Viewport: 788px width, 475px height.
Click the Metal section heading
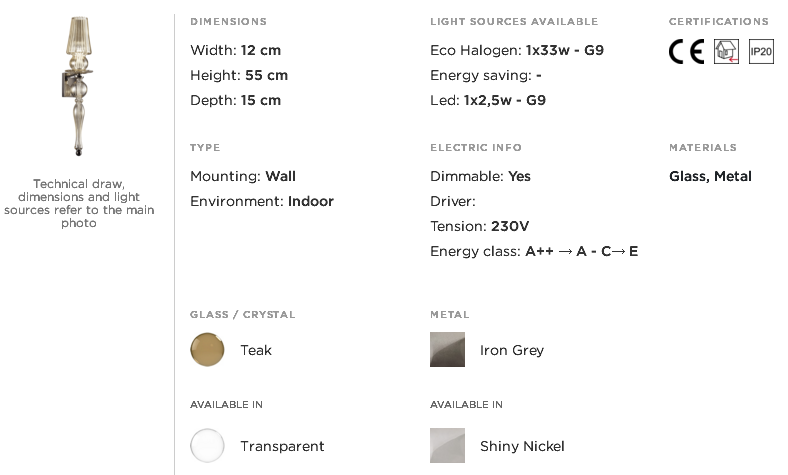click(x=449, y=315)
